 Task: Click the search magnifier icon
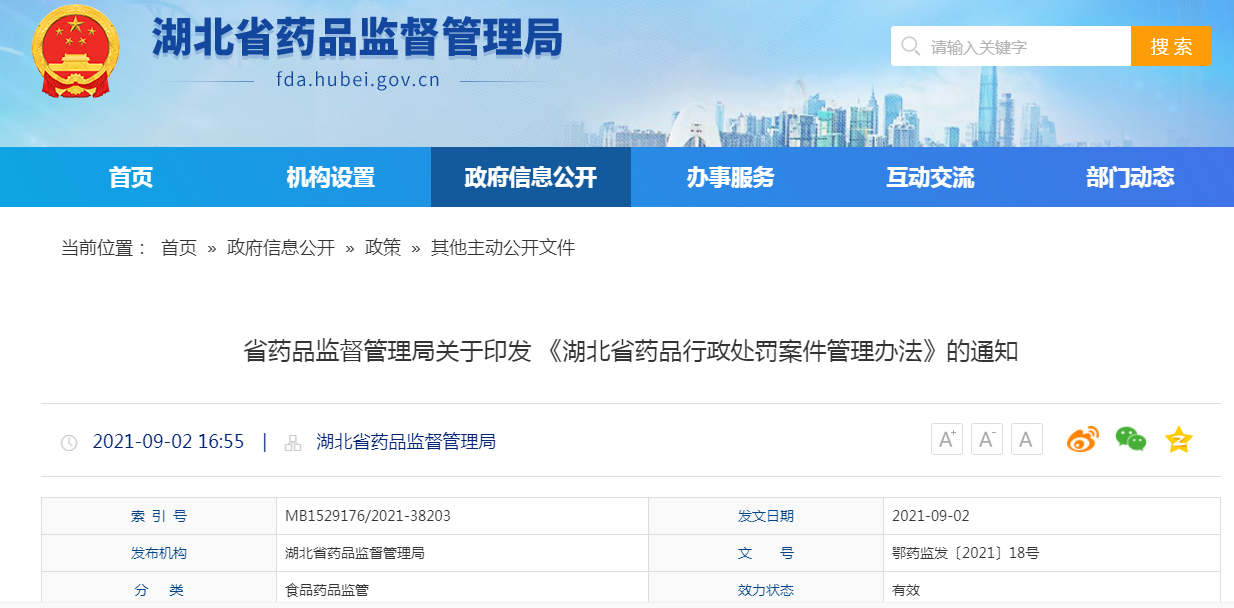pos(909,45)
